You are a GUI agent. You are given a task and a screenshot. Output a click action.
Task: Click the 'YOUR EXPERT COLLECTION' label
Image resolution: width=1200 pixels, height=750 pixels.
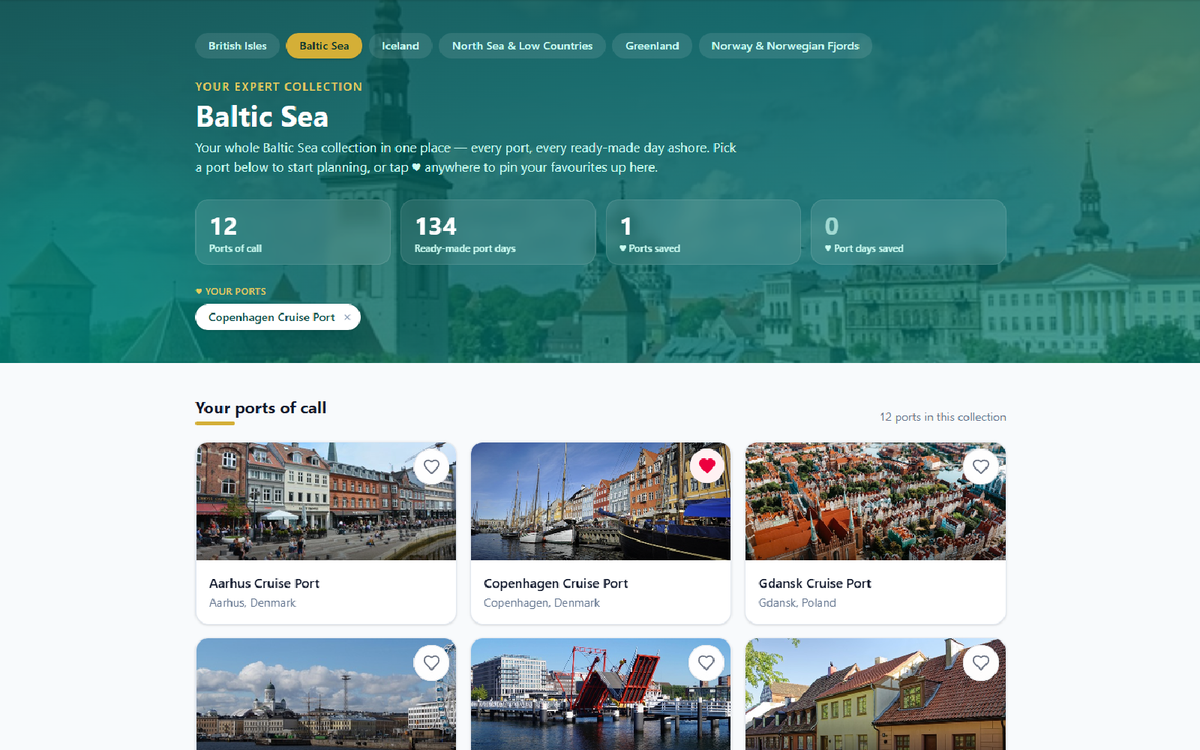click(x=279, y=87)
